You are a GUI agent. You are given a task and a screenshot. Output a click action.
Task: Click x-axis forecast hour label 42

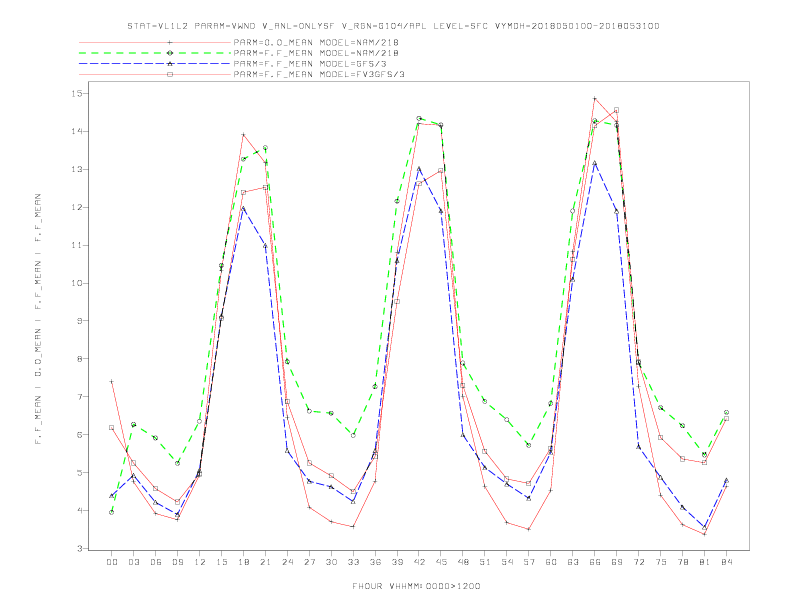click(x=419, y=562)
